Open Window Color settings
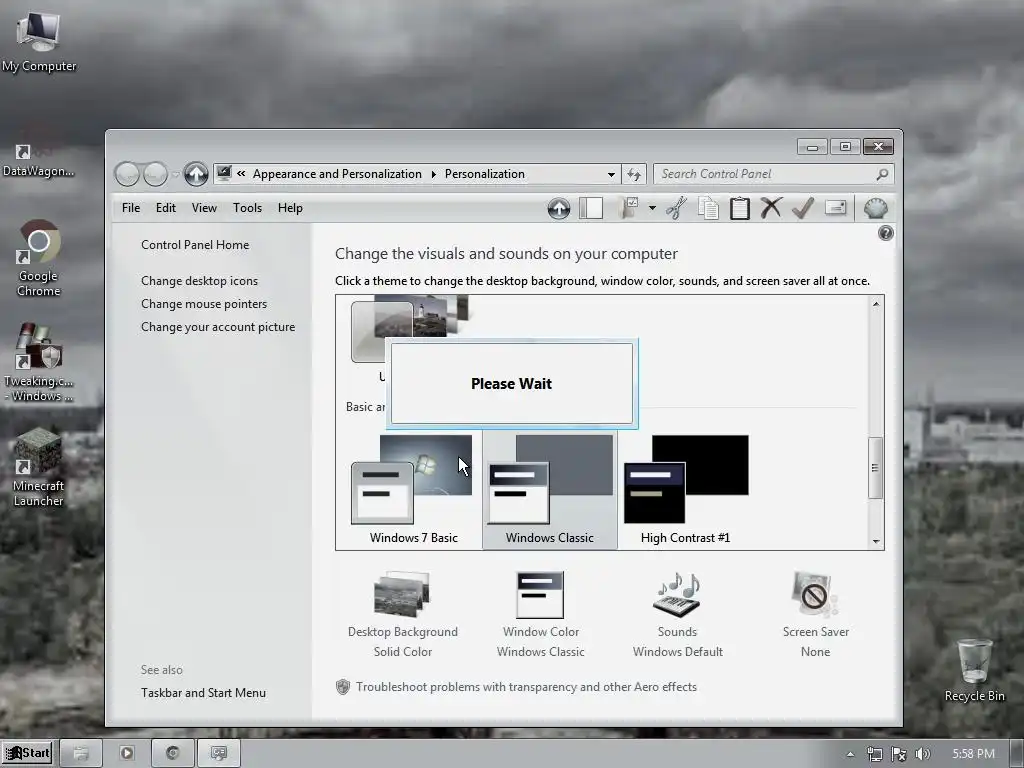Image resolution: width=1024 pixels, height=768 pixels. click(x=540, y=615)
